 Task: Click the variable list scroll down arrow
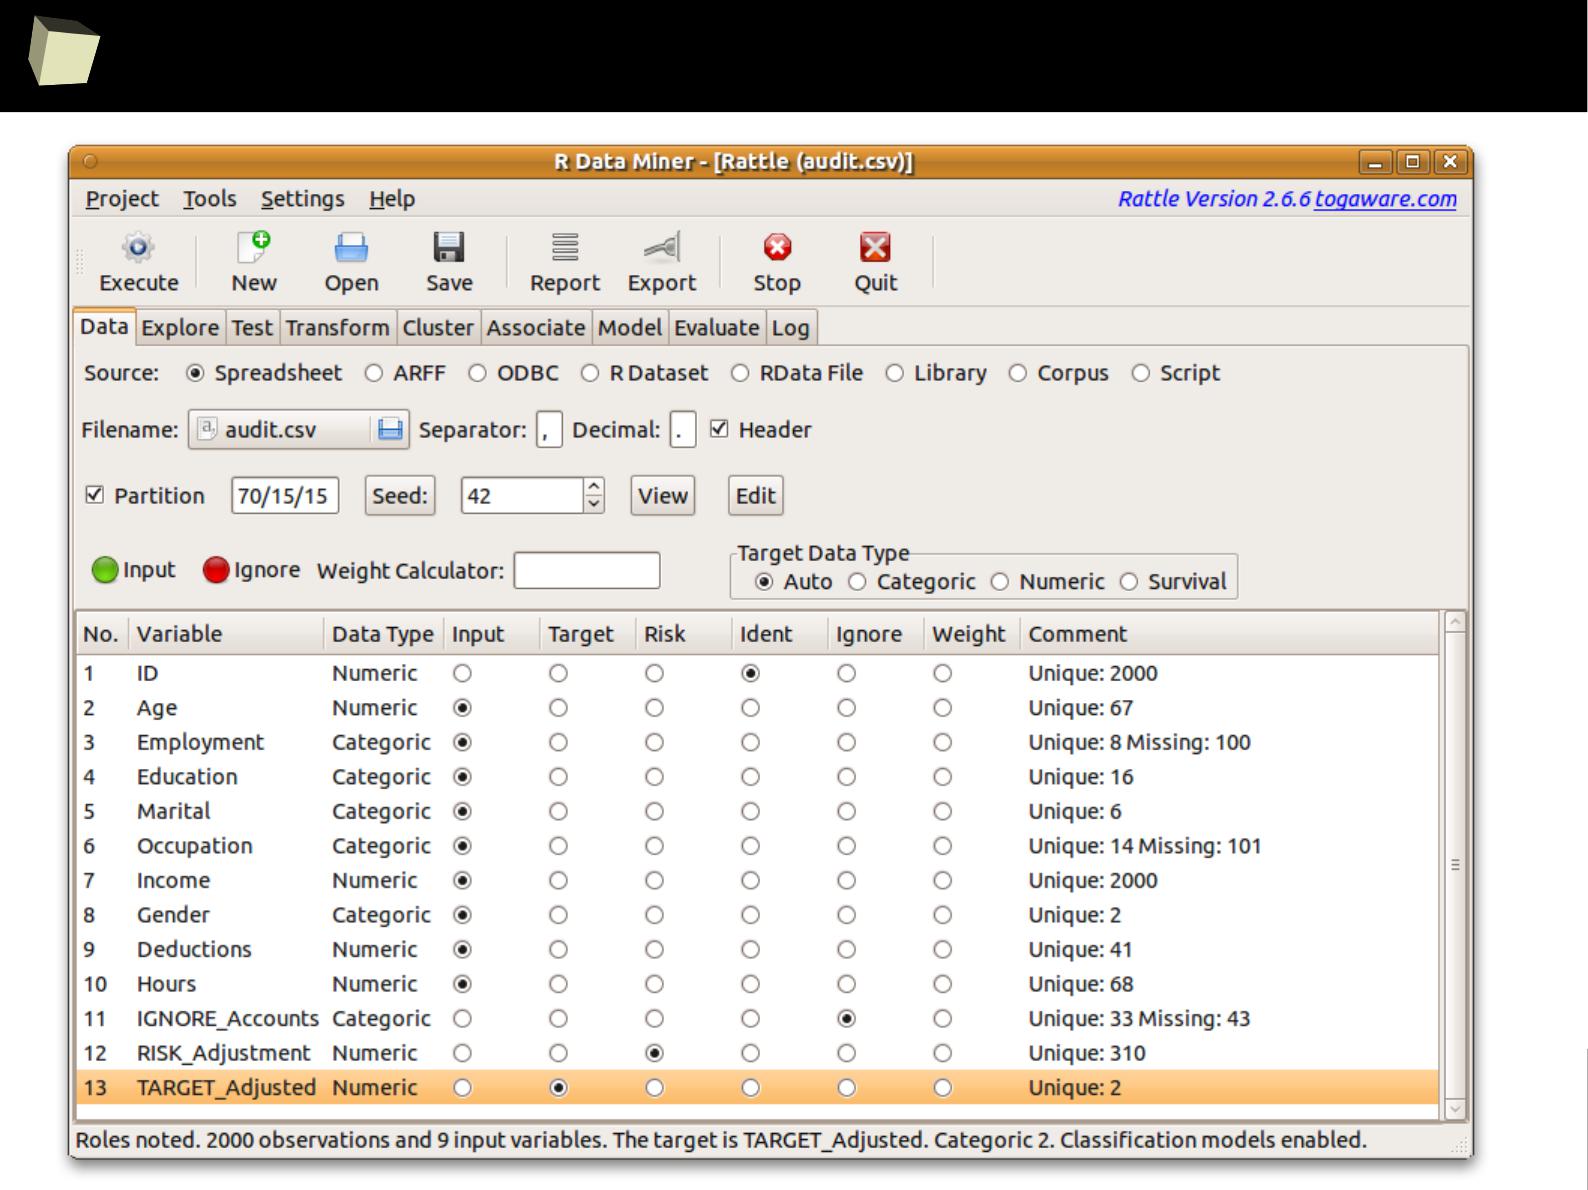[x=1455, y=1108]
